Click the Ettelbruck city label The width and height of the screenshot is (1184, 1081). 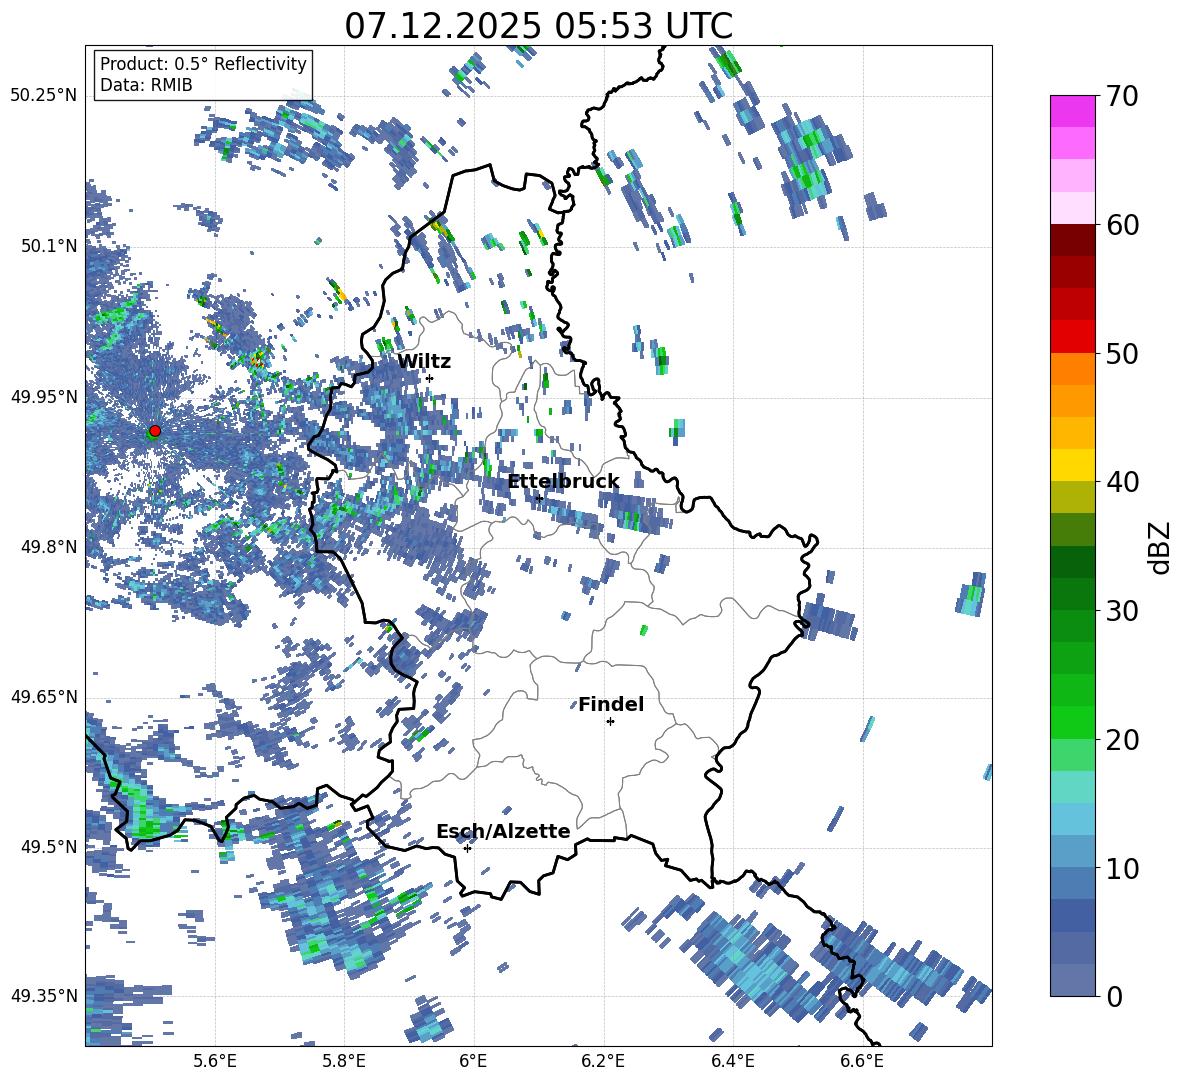(x=563, y=481)
